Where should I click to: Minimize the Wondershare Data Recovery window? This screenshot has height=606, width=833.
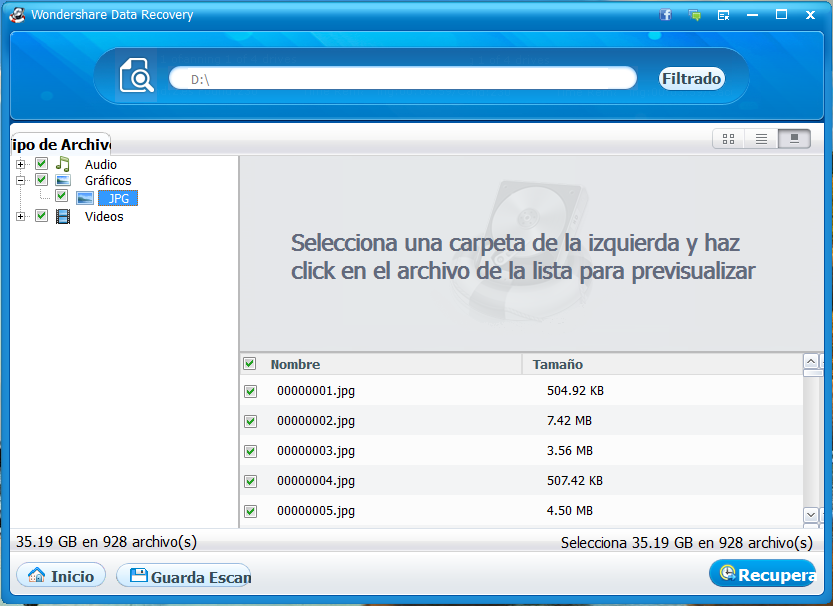point(752,15)
